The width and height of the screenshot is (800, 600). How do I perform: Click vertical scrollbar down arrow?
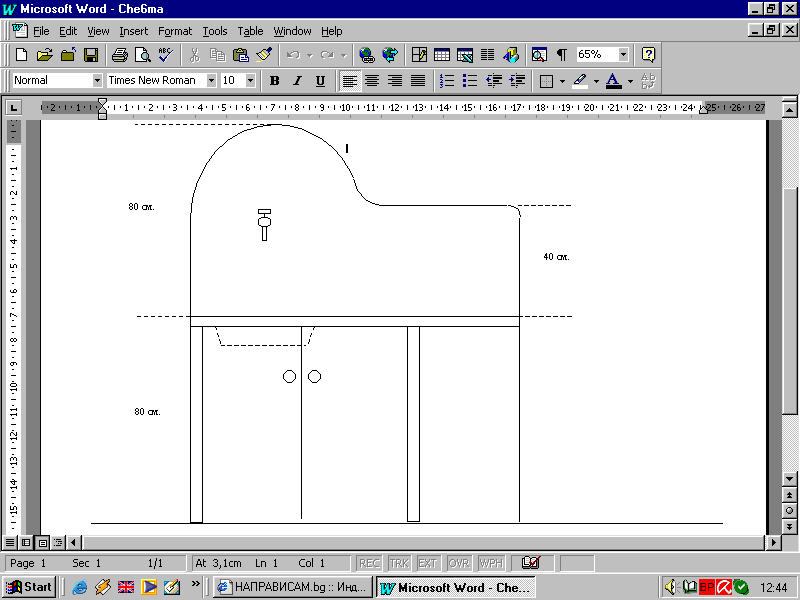pyautogui.click(x=789, y=479)
